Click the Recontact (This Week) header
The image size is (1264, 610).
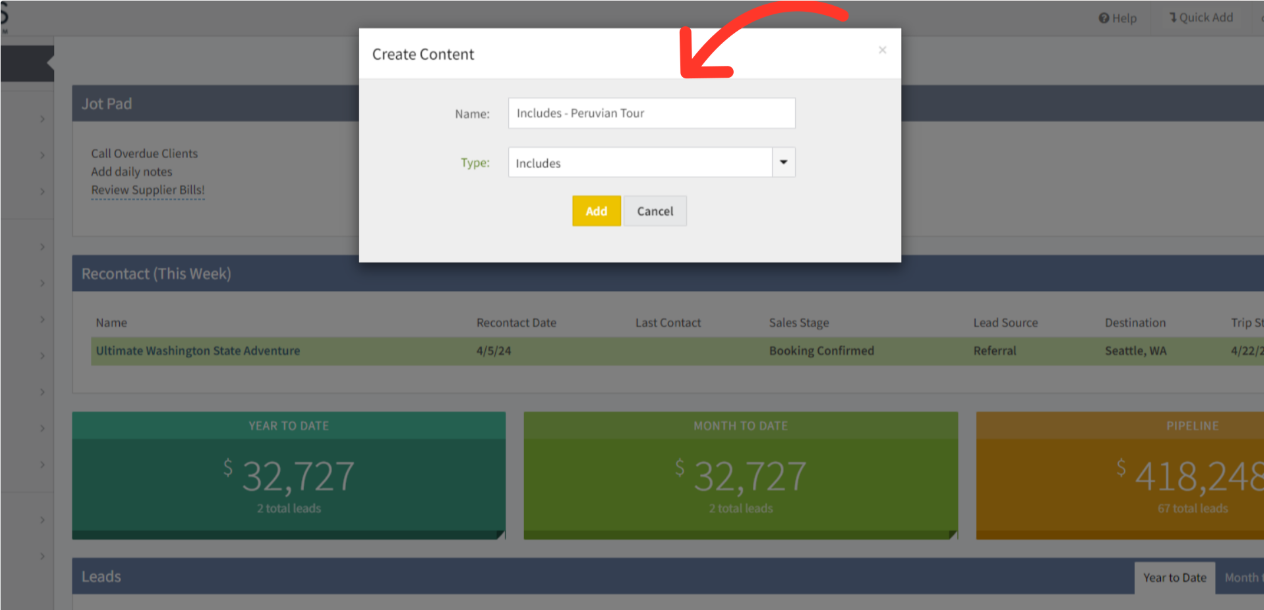click(668, 273)
